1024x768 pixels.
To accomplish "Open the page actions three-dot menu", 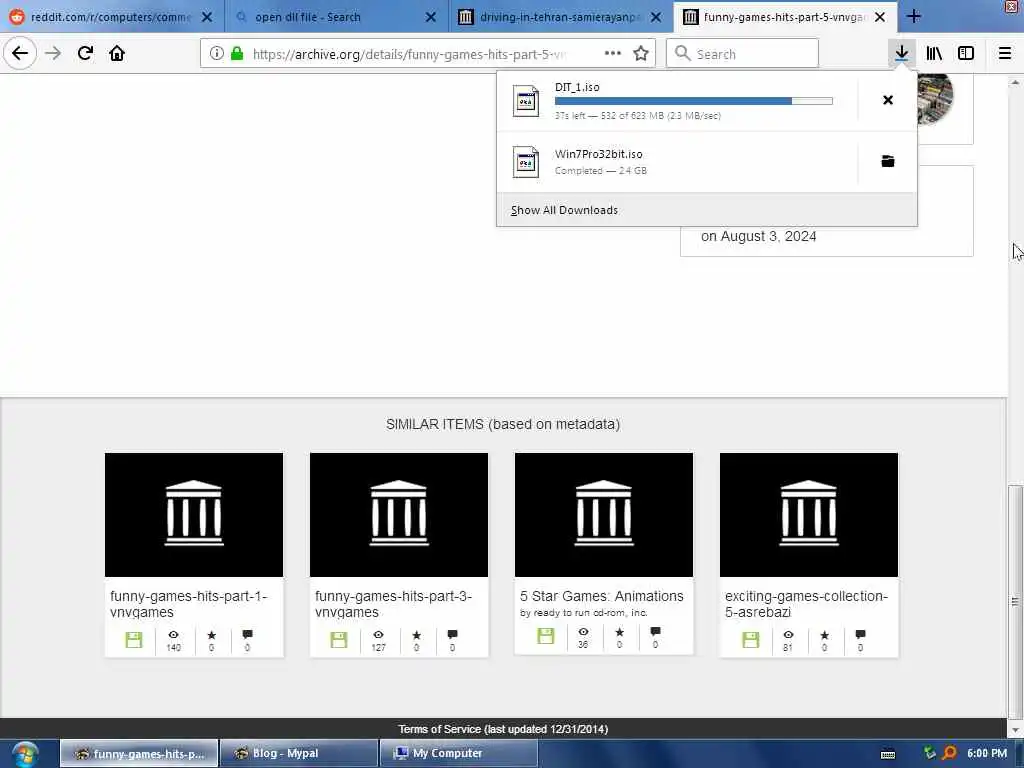I will pos(613,54).
